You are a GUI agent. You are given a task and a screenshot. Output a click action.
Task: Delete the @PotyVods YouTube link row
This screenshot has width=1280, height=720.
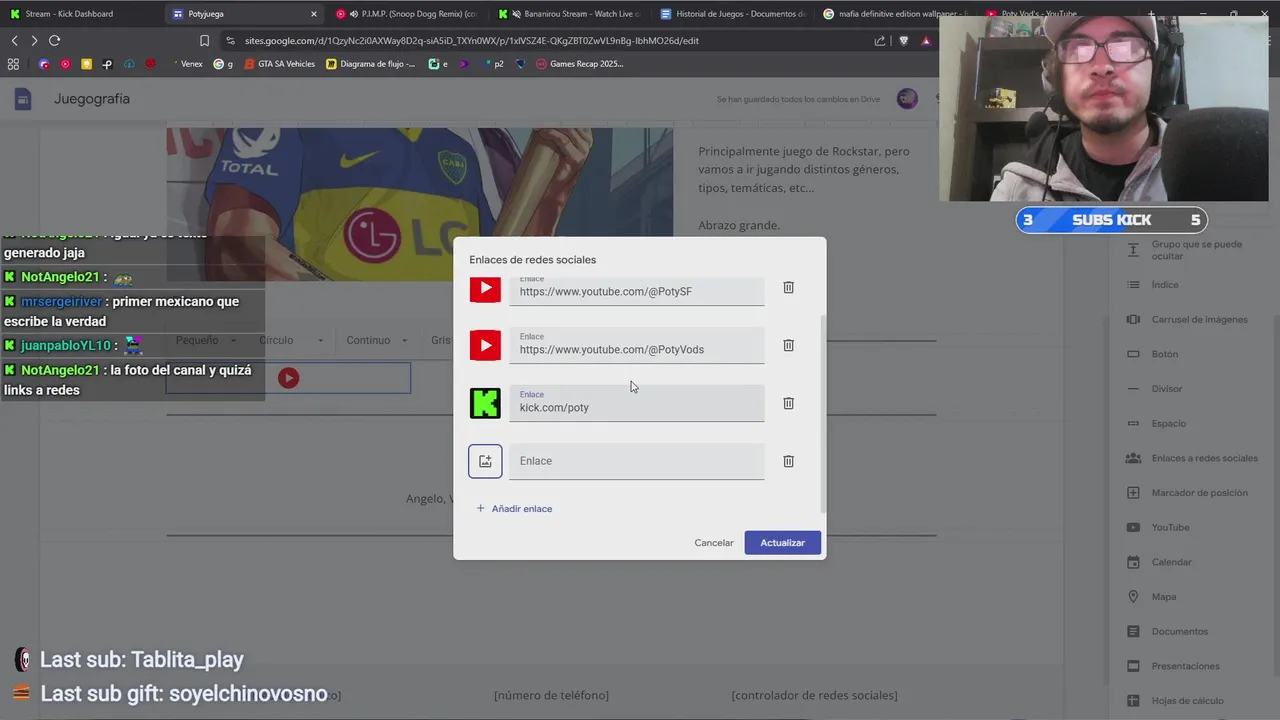tap(788, 345)
